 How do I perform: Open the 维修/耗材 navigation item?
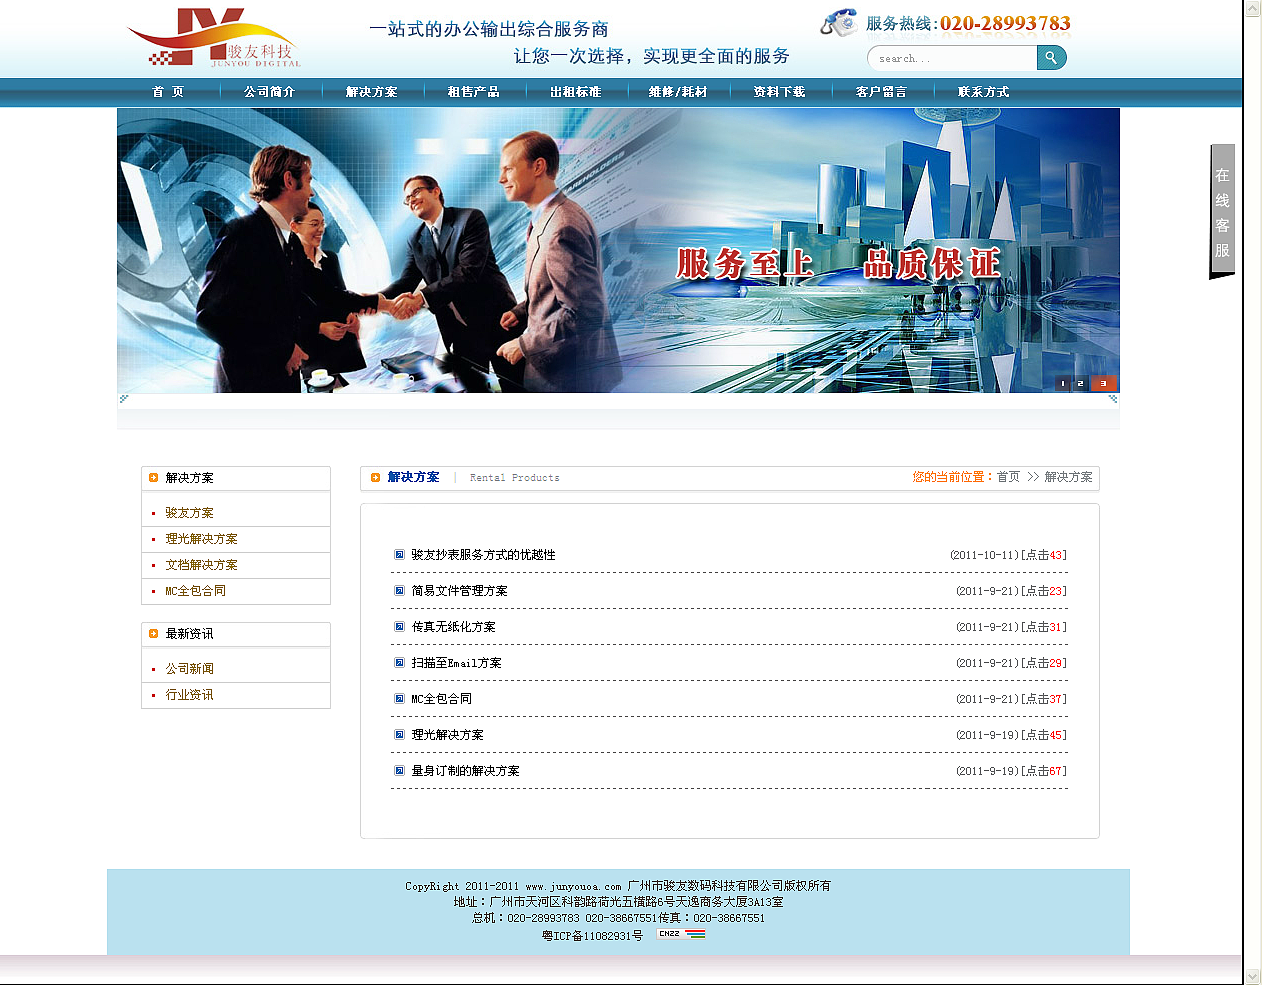[678, 91]
